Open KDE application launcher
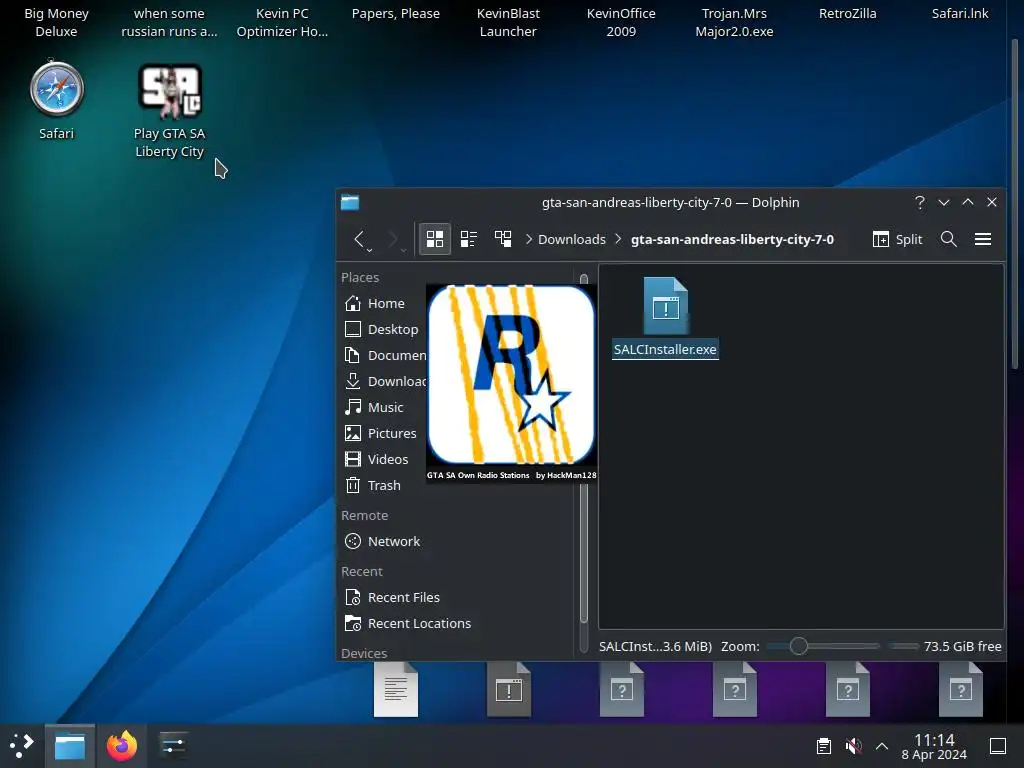 click(22, 745)
